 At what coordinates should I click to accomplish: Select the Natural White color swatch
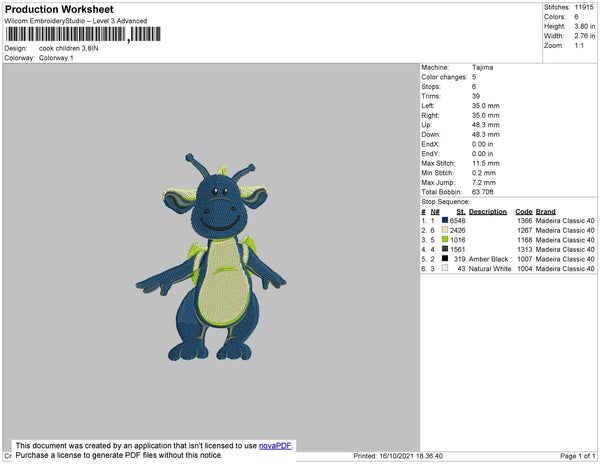click(445, 268)
